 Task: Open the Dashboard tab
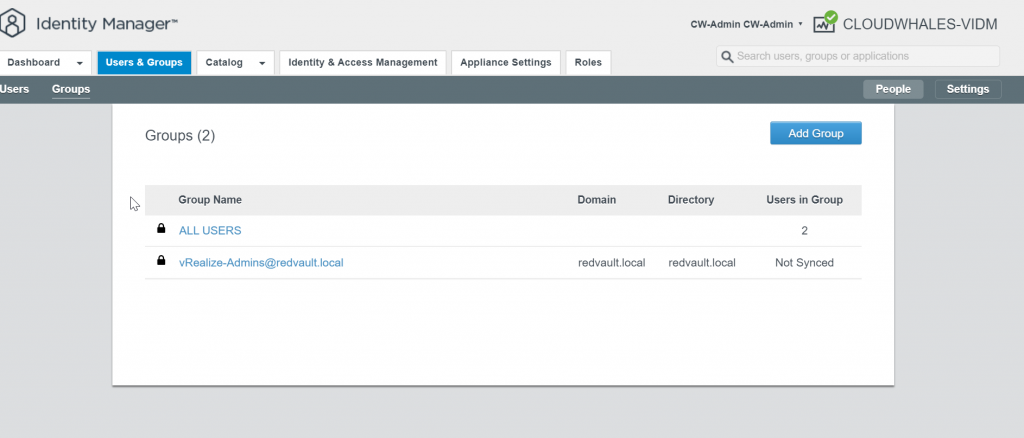coord(33,63)
